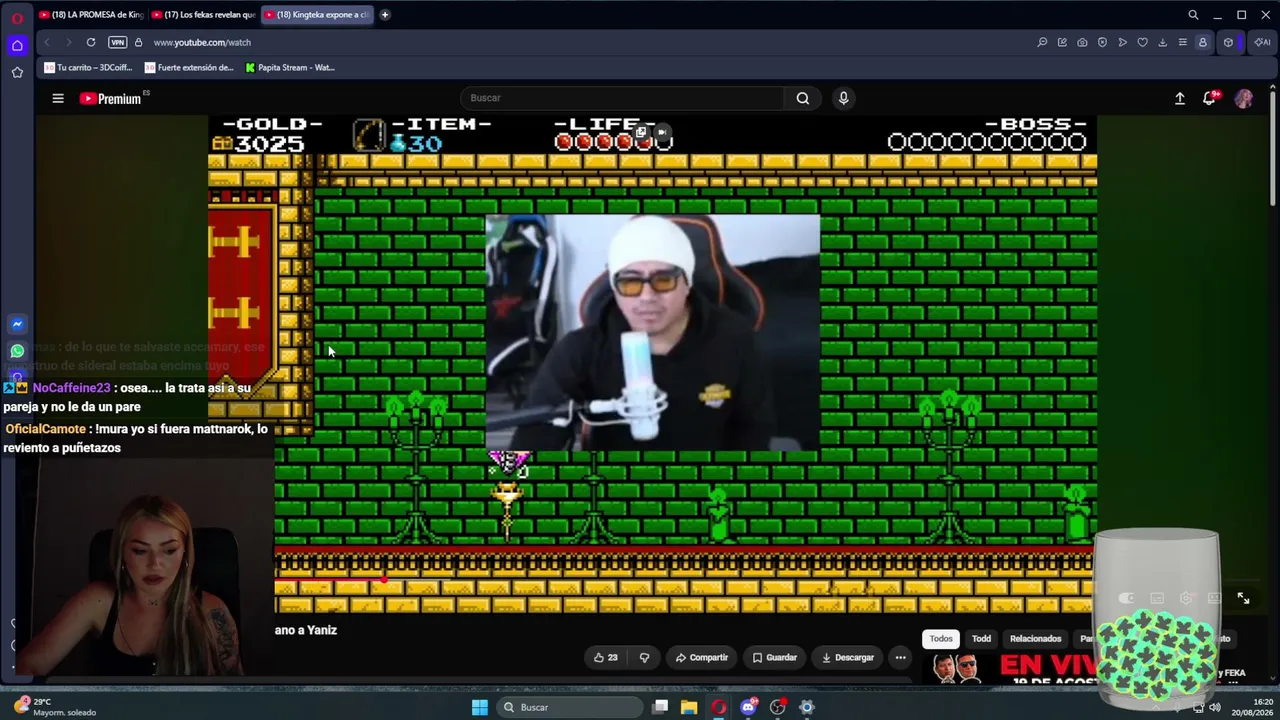
Task: Save video with the Guardar button
Action: (775, 657)
